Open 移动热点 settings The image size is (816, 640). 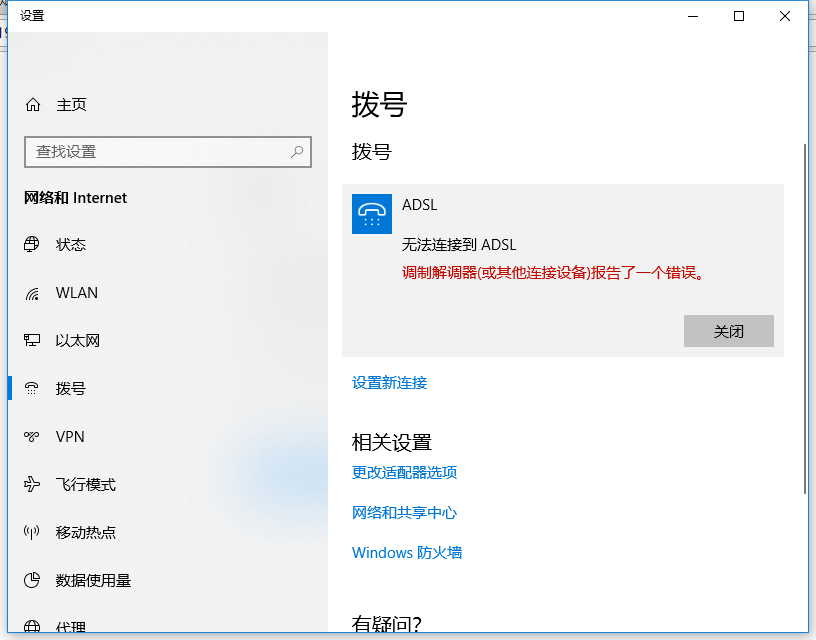(86, 532)
